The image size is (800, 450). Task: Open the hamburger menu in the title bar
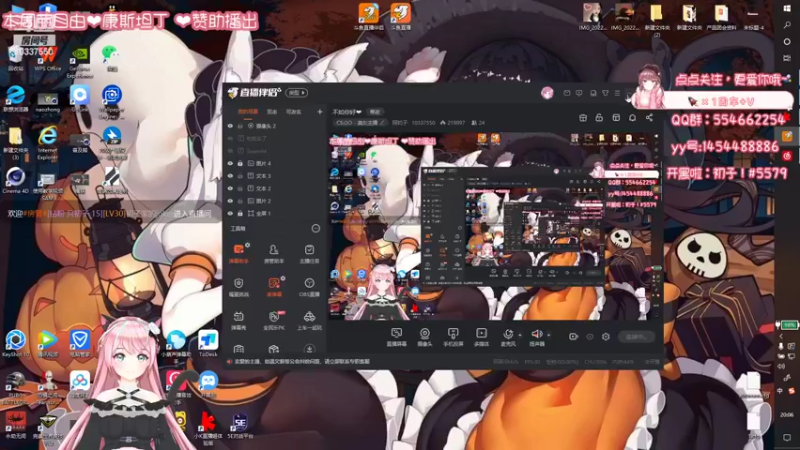click(x=617, y=93)
